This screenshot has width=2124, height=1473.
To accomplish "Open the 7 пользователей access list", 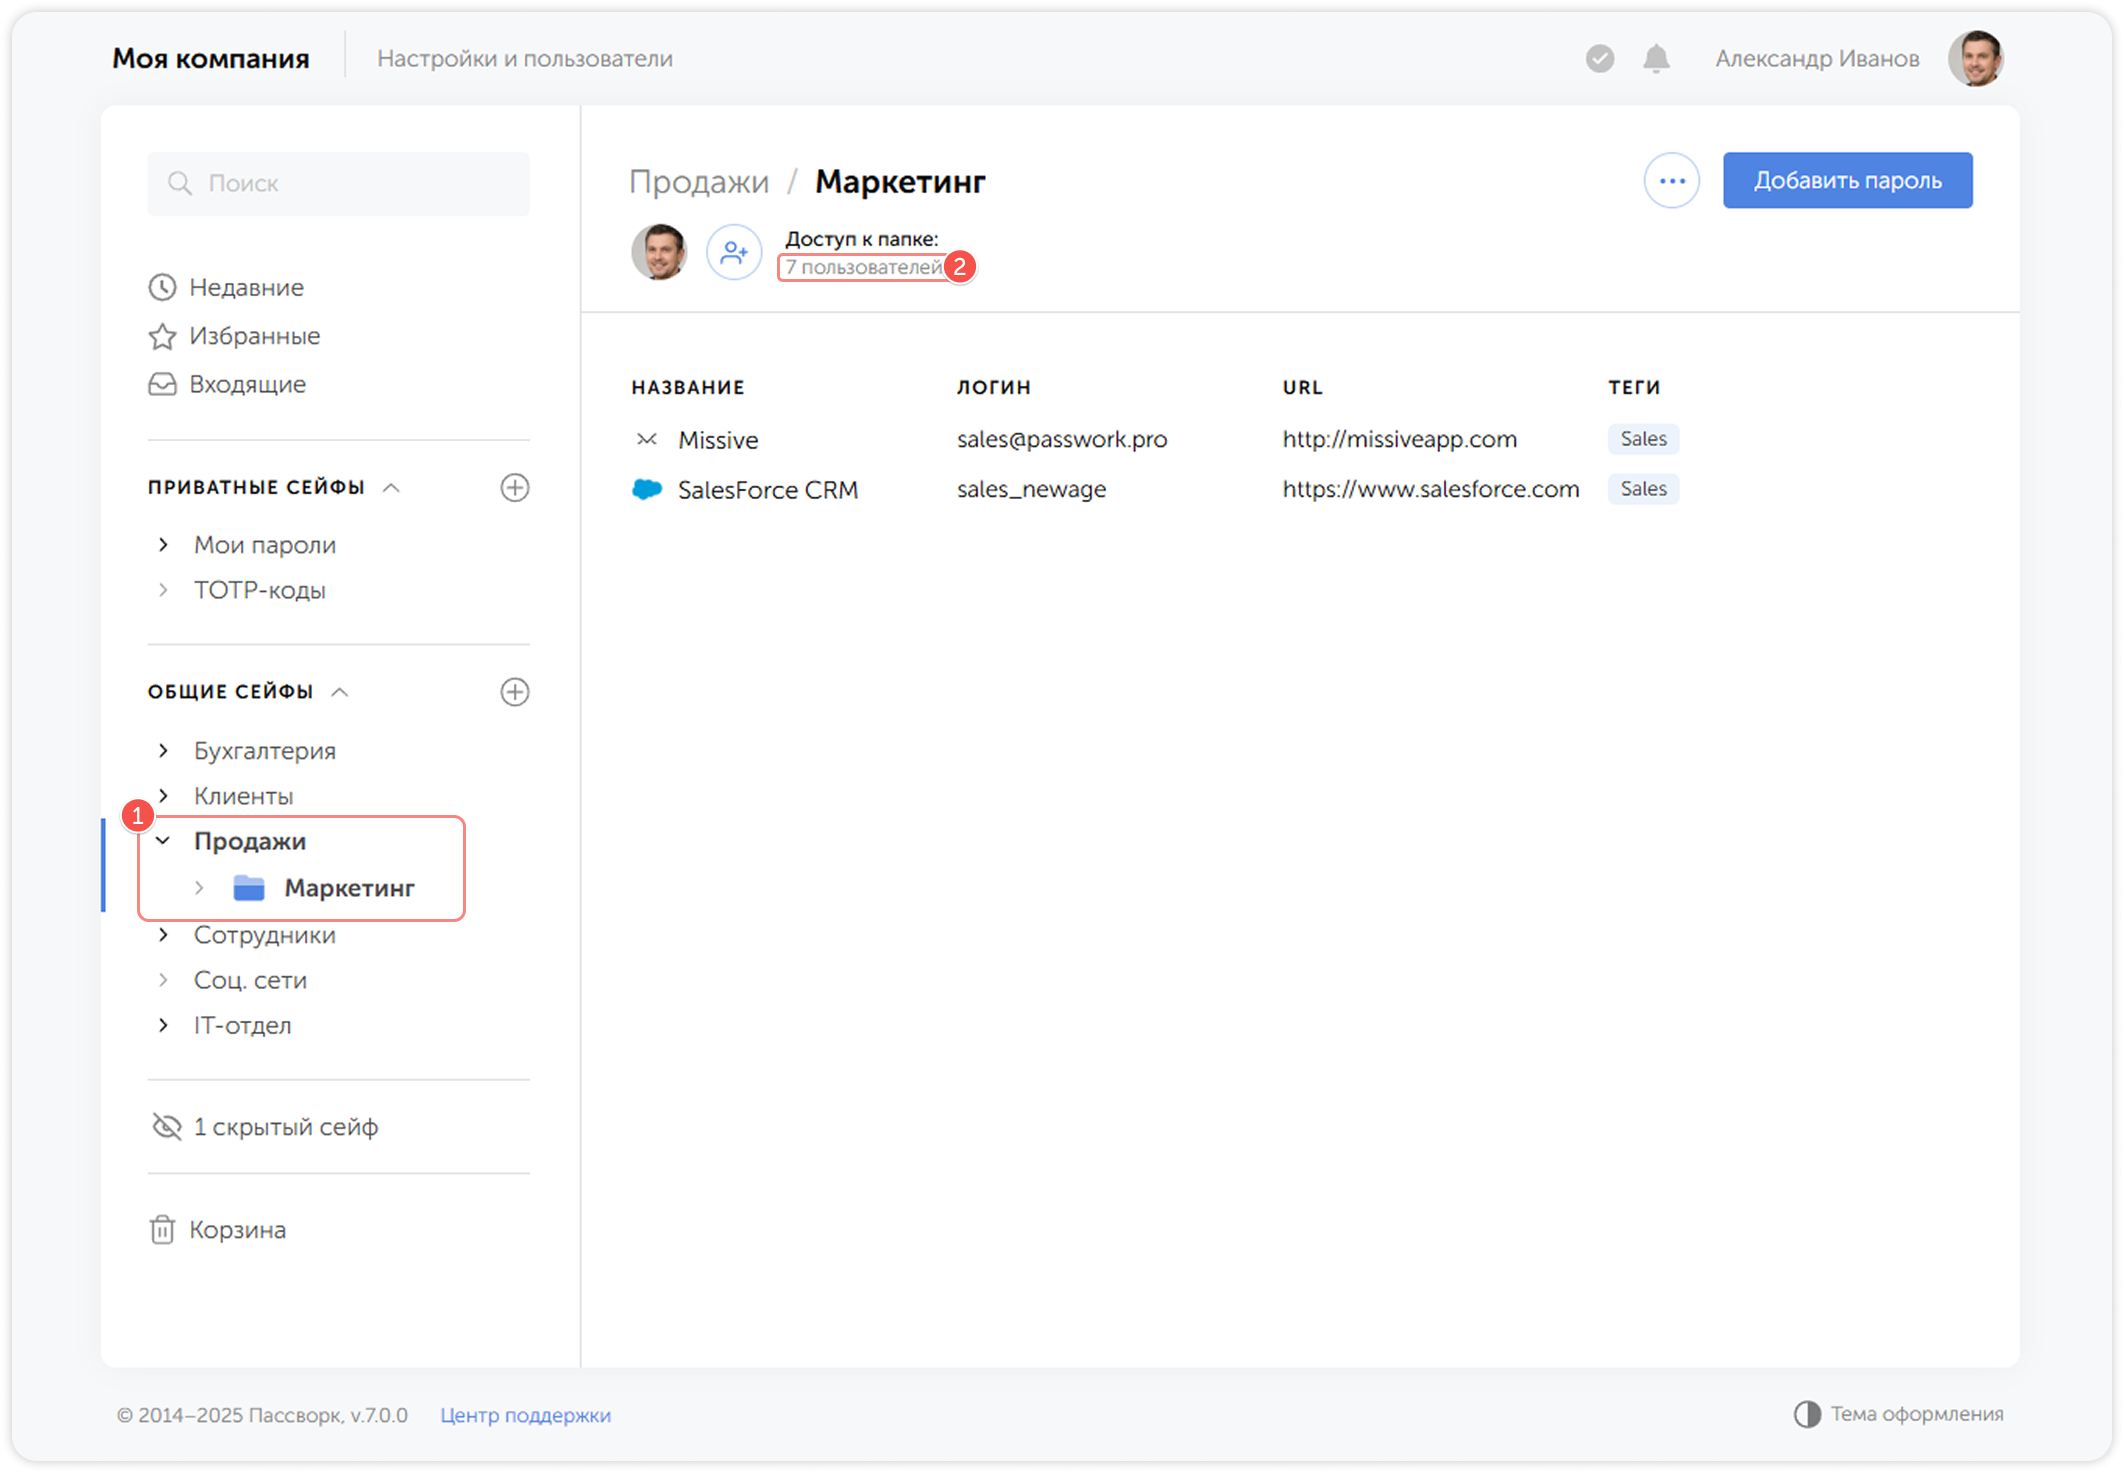I will (863, 267).
